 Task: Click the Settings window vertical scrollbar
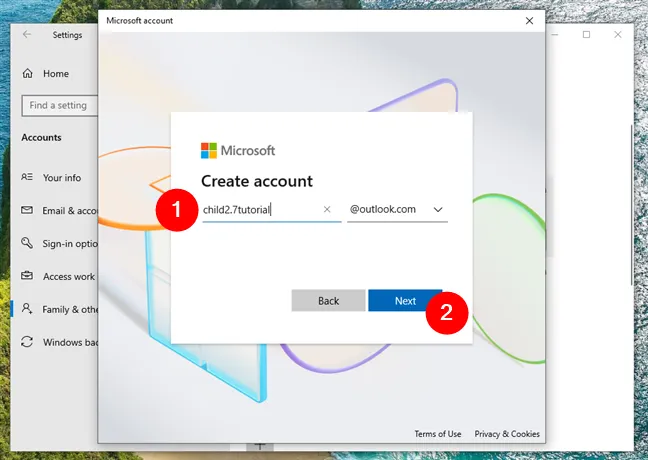tap(631, 205)
